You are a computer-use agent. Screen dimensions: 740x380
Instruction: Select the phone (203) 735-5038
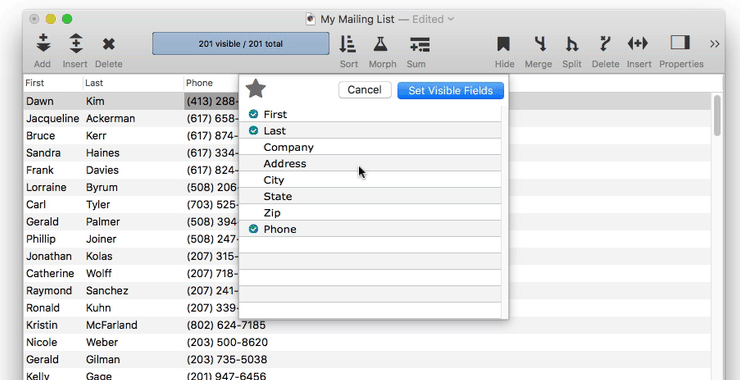tap(227, 359)
